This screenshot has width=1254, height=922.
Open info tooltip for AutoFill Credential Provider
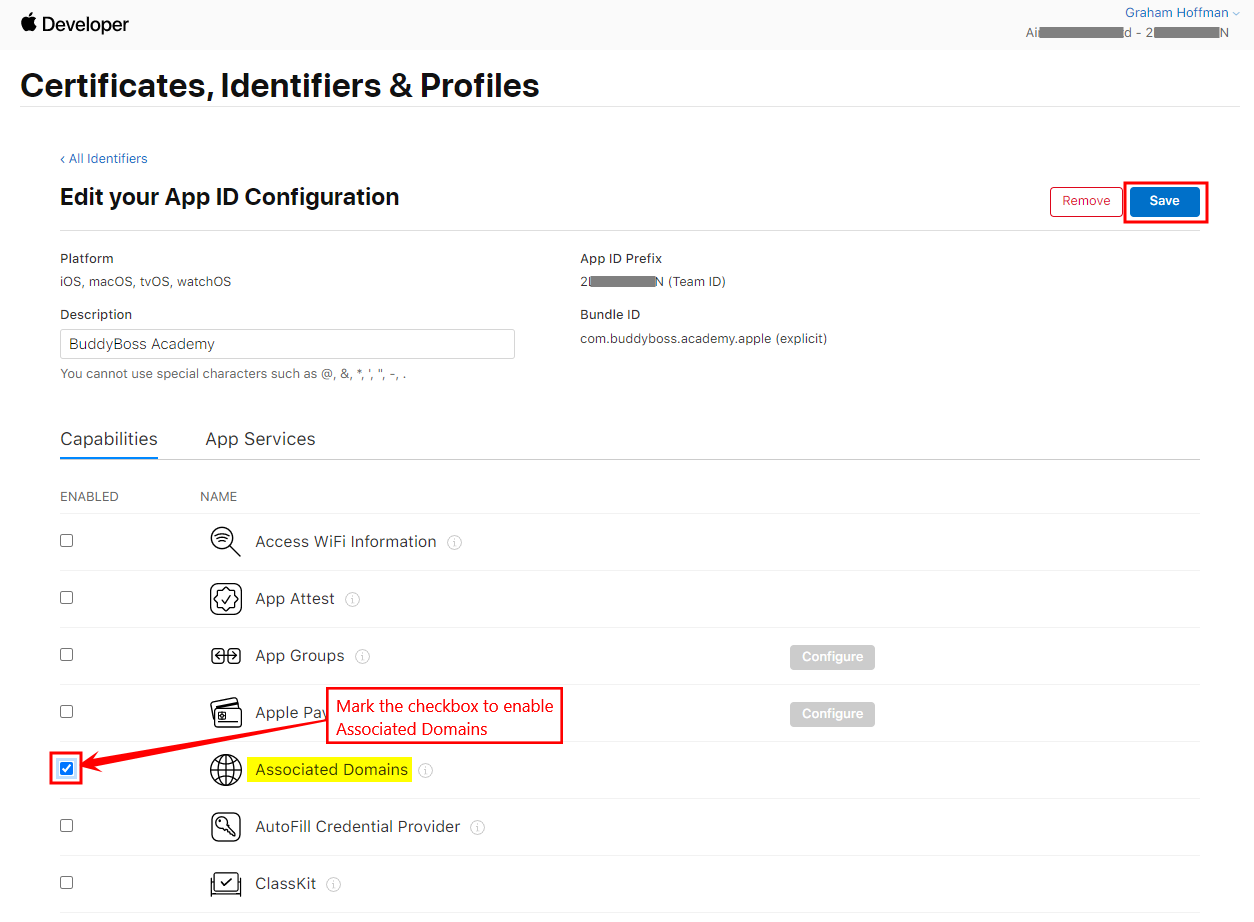(477, 827)
